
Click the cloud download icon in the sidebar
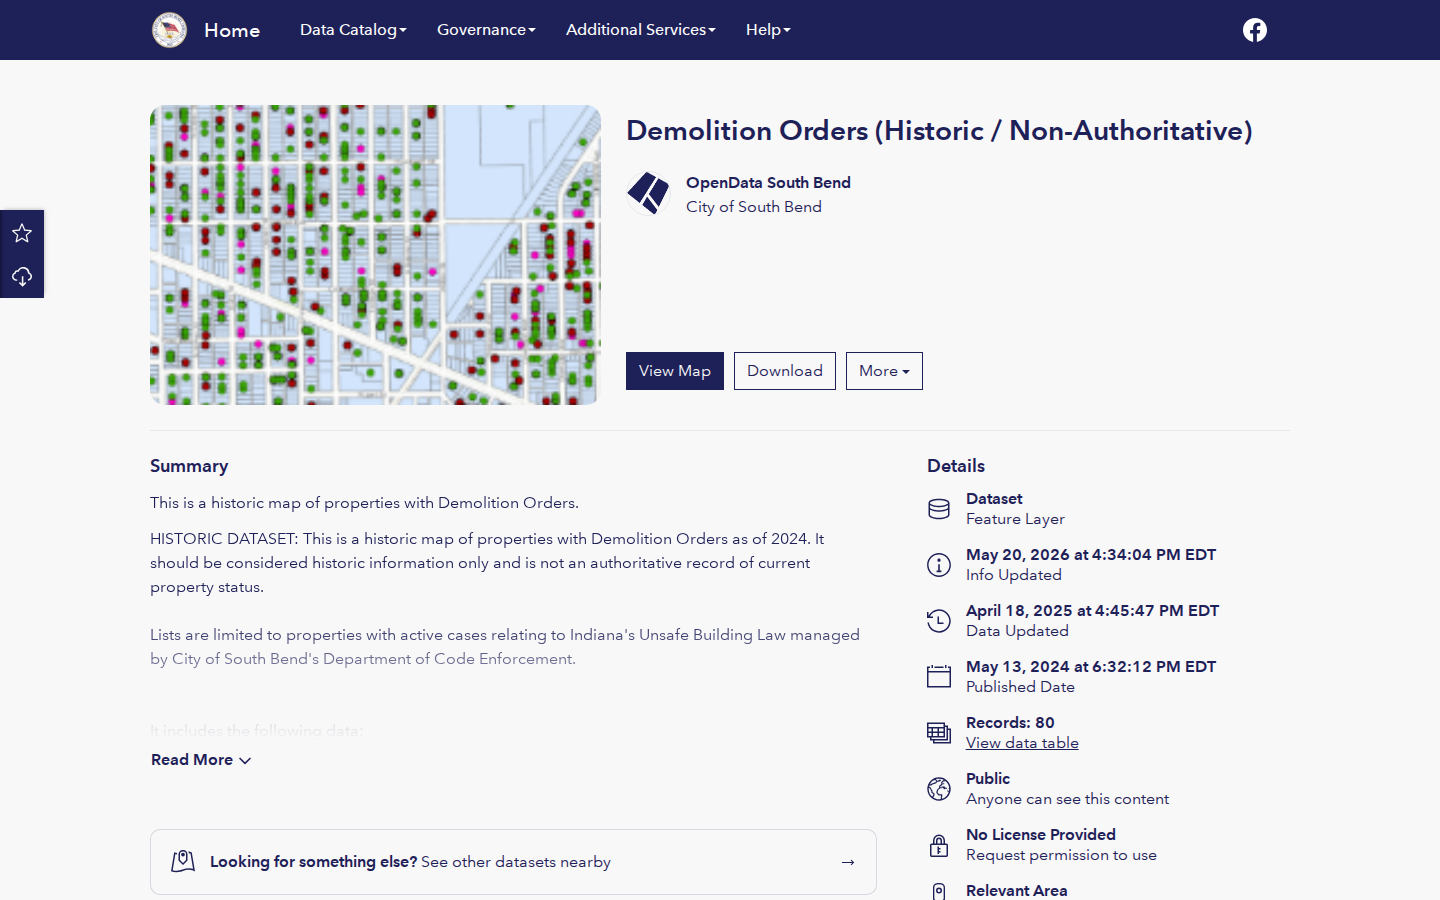click(22, 276)
